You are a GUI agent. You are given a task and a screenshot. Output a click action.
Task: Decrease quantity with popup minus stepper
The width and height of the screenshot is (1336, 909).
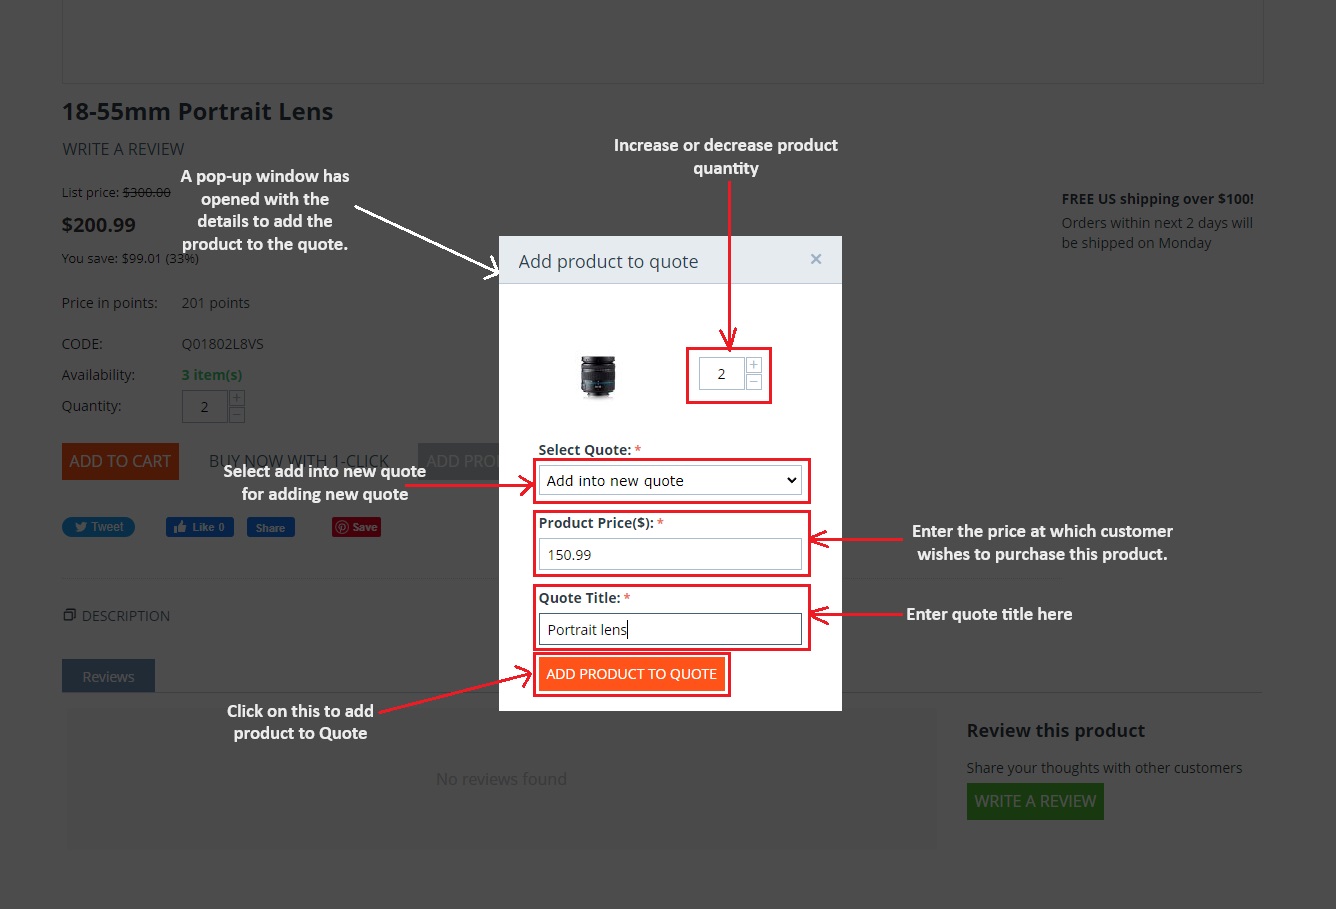pyautogui.click(x=754, y=382)
